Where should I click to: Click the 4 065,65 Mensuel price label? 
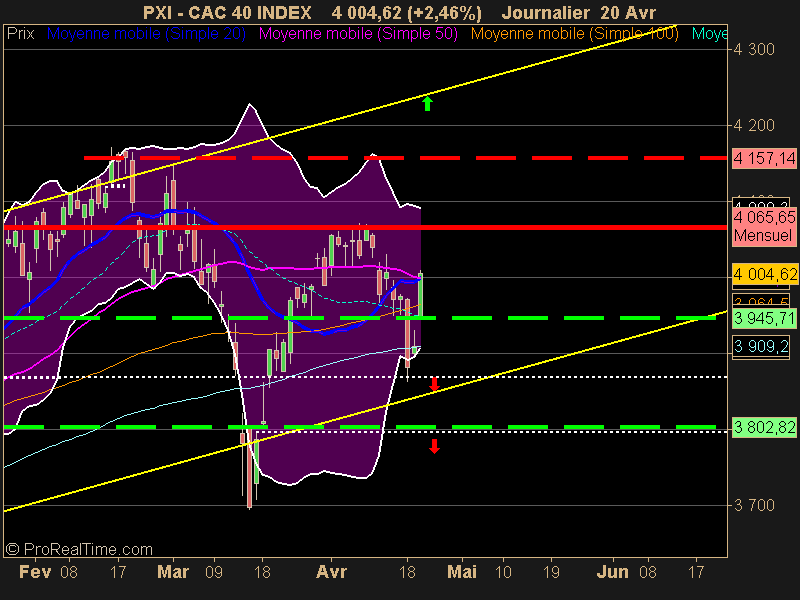(764, 226)
